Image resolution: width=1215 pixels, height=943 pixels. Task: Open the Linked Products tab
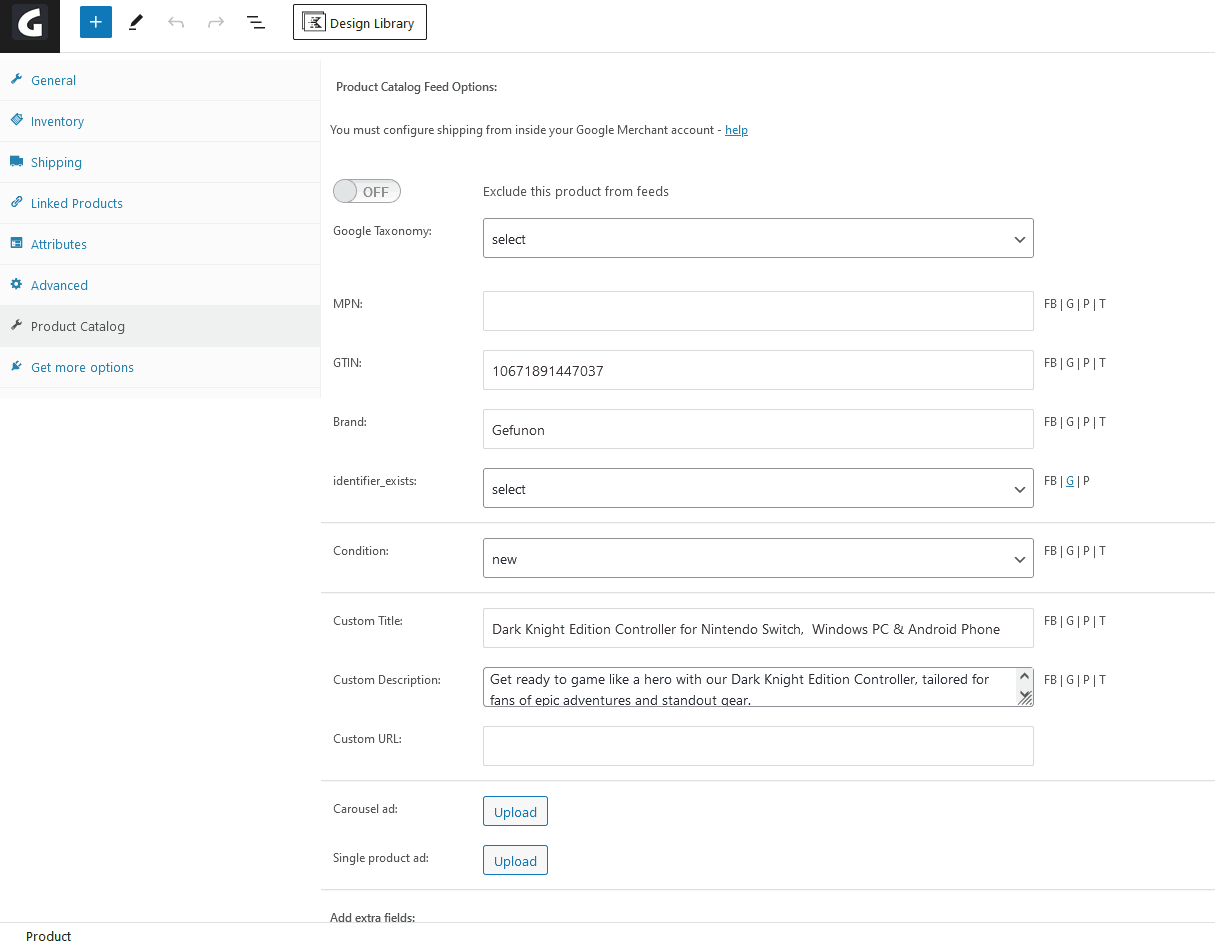76,203
